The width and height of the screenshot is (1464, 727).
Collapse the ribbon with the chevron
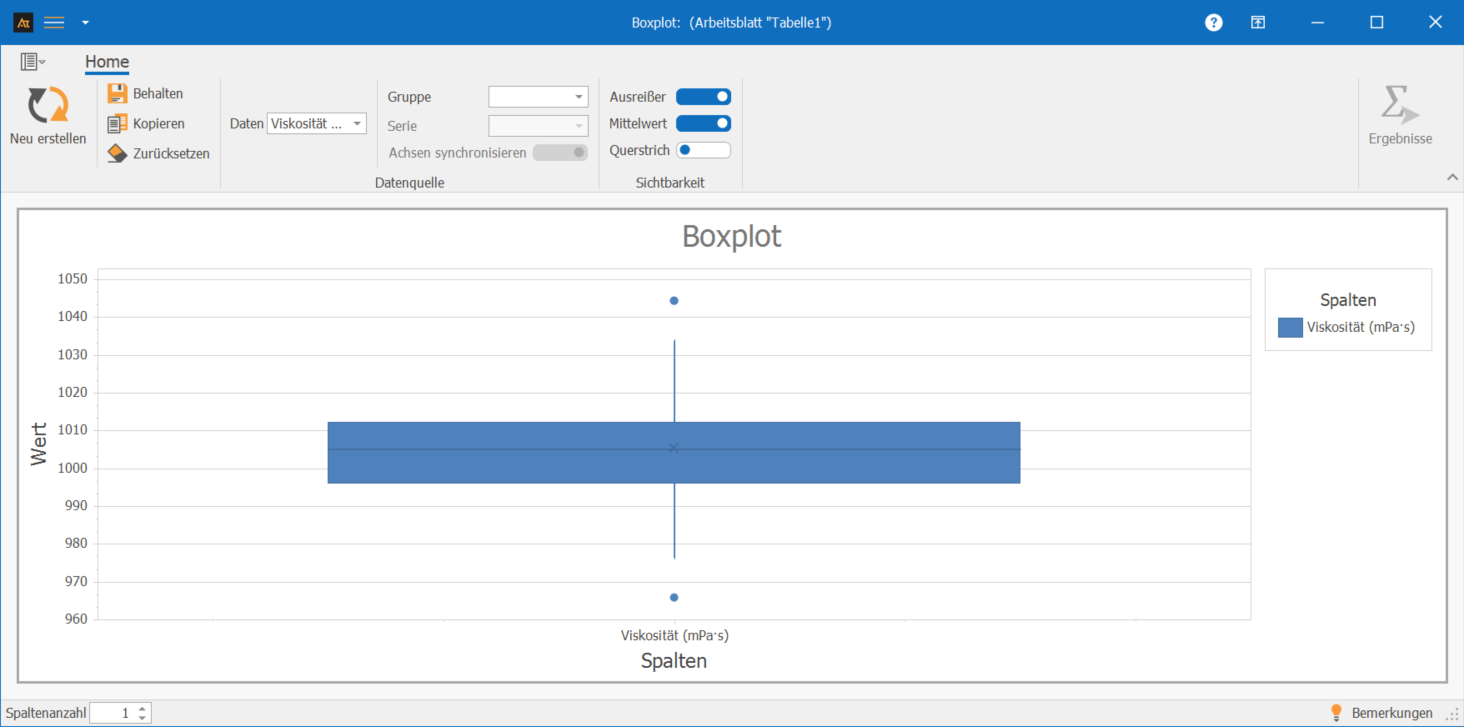(1452, 177)
